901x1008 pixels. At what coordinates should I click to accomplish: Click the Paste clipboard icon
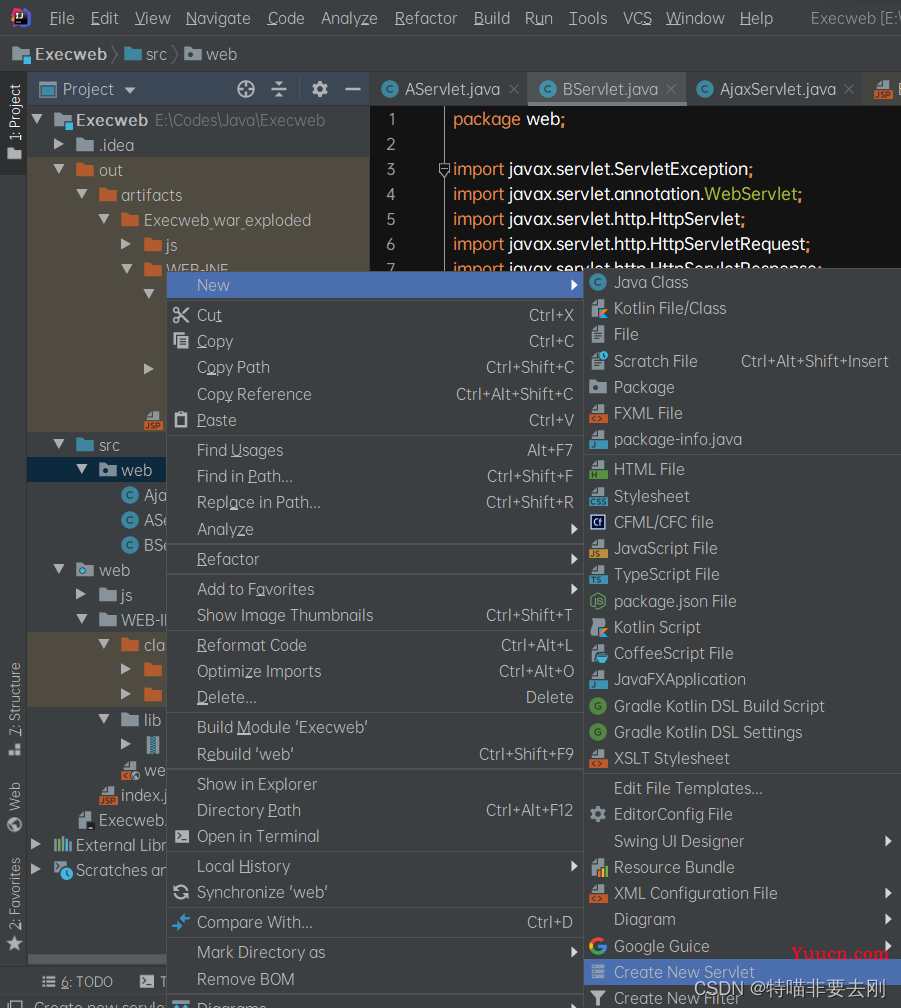click(x=181, y=420)
